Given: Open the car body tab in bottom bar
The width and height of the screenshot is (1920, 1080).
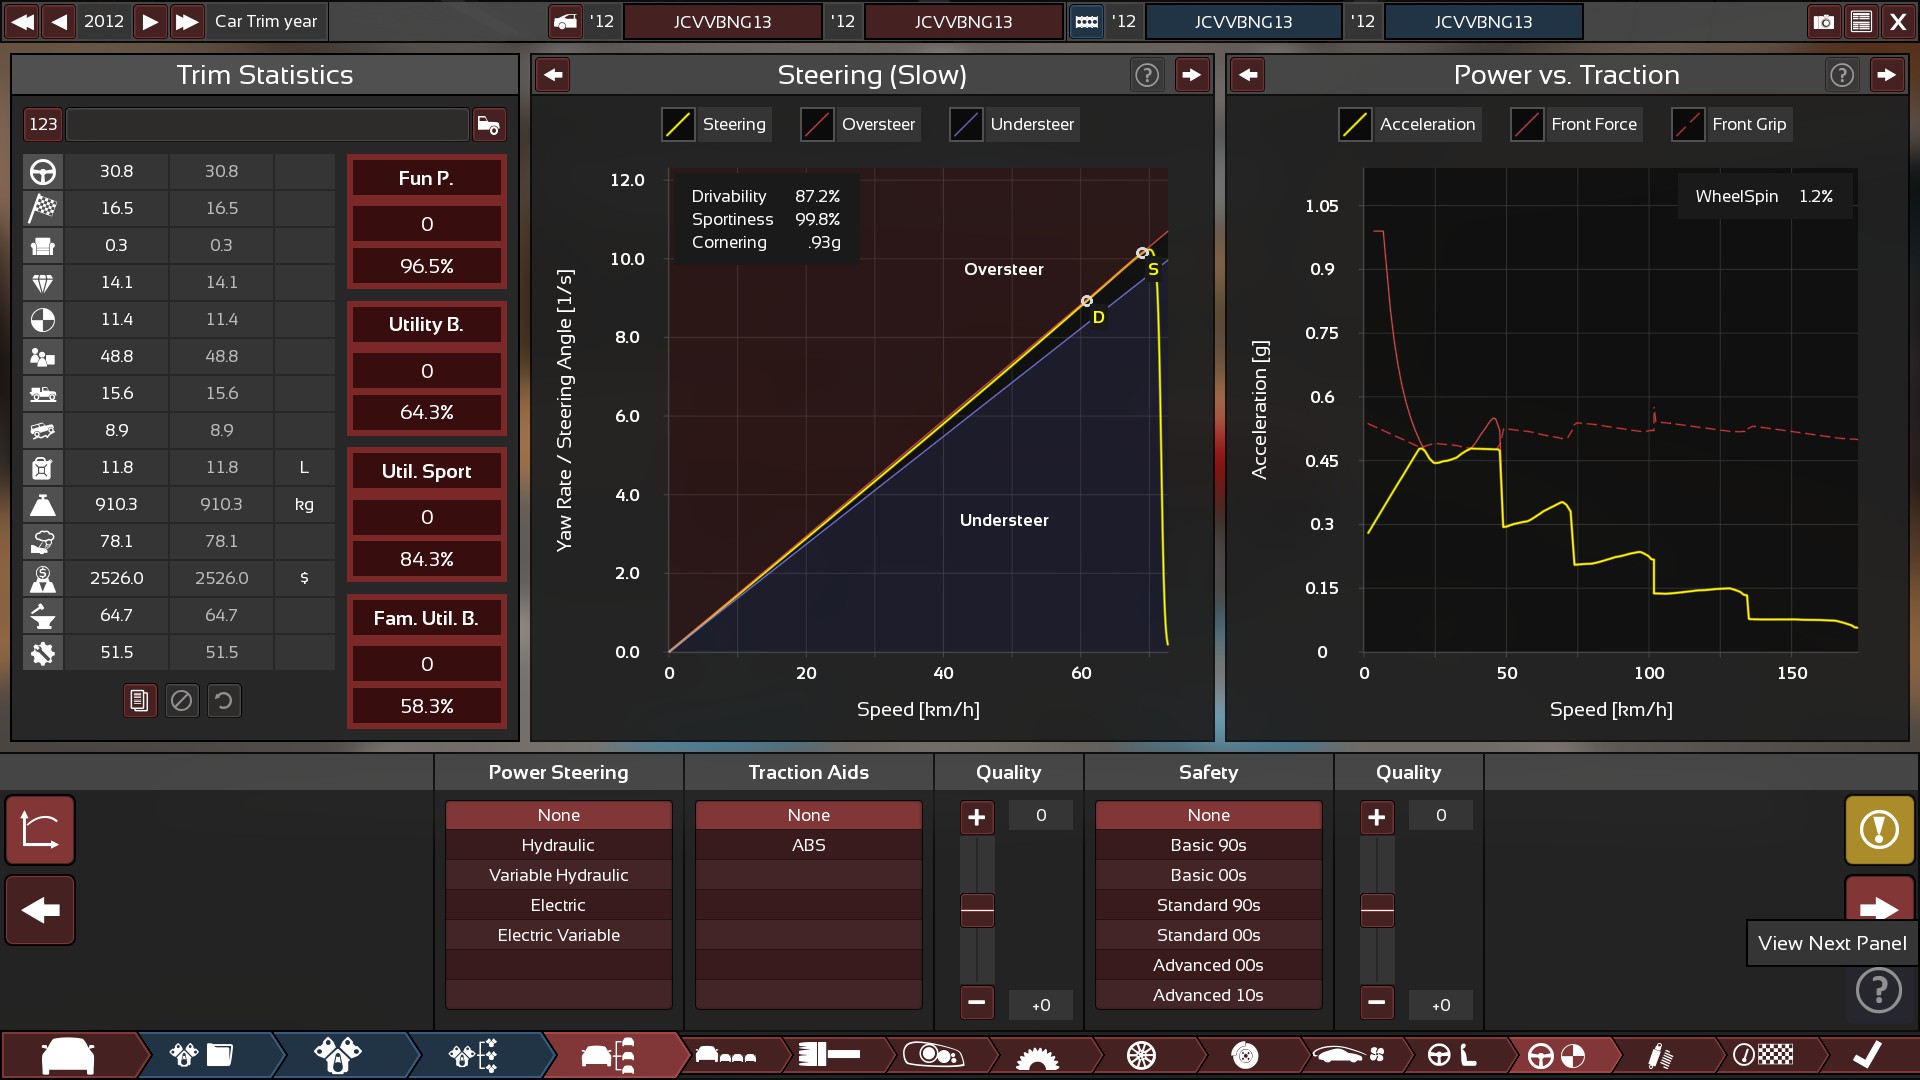Looking at the screenshot, I should click(x=68, y=1055).
